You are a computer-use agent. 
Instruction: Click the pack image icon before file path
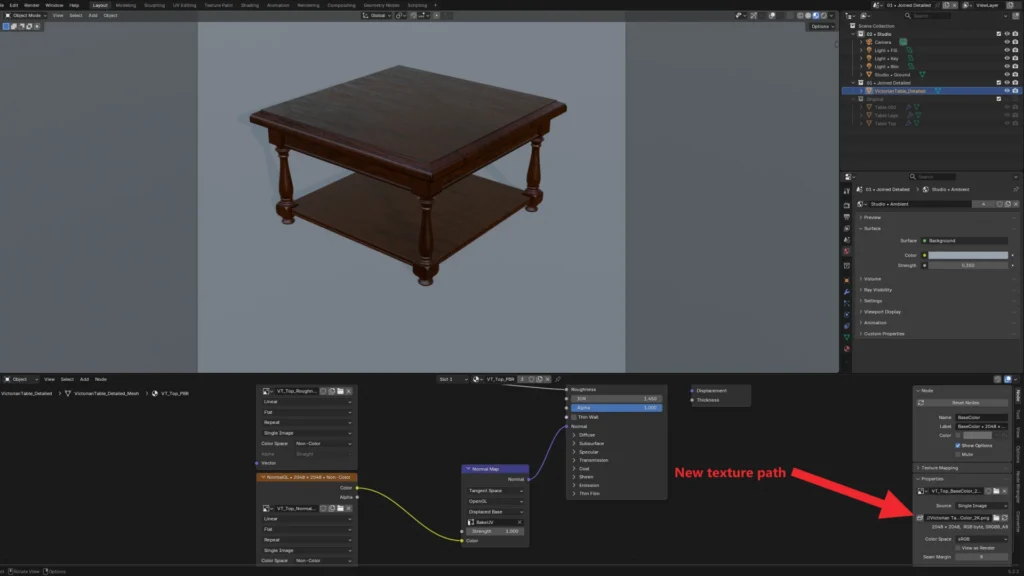pyautogui.click(x=920, y=518)
